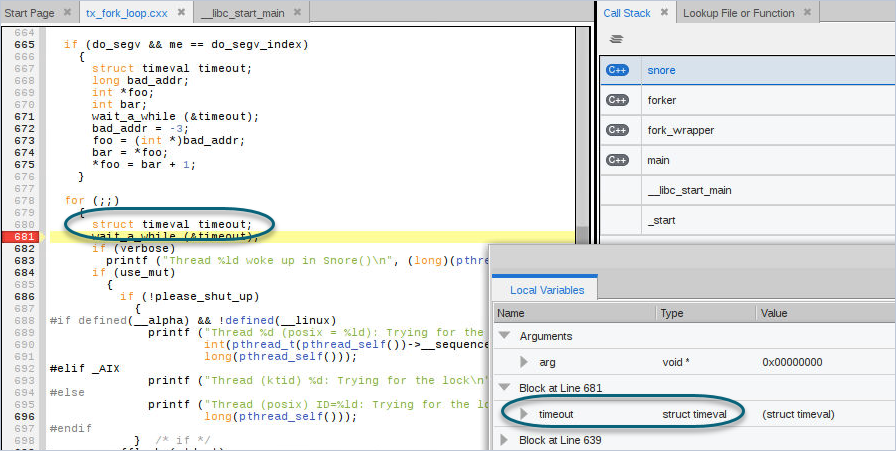Expand the arg variable
This screenshot has width=896, height=451.
524,362
